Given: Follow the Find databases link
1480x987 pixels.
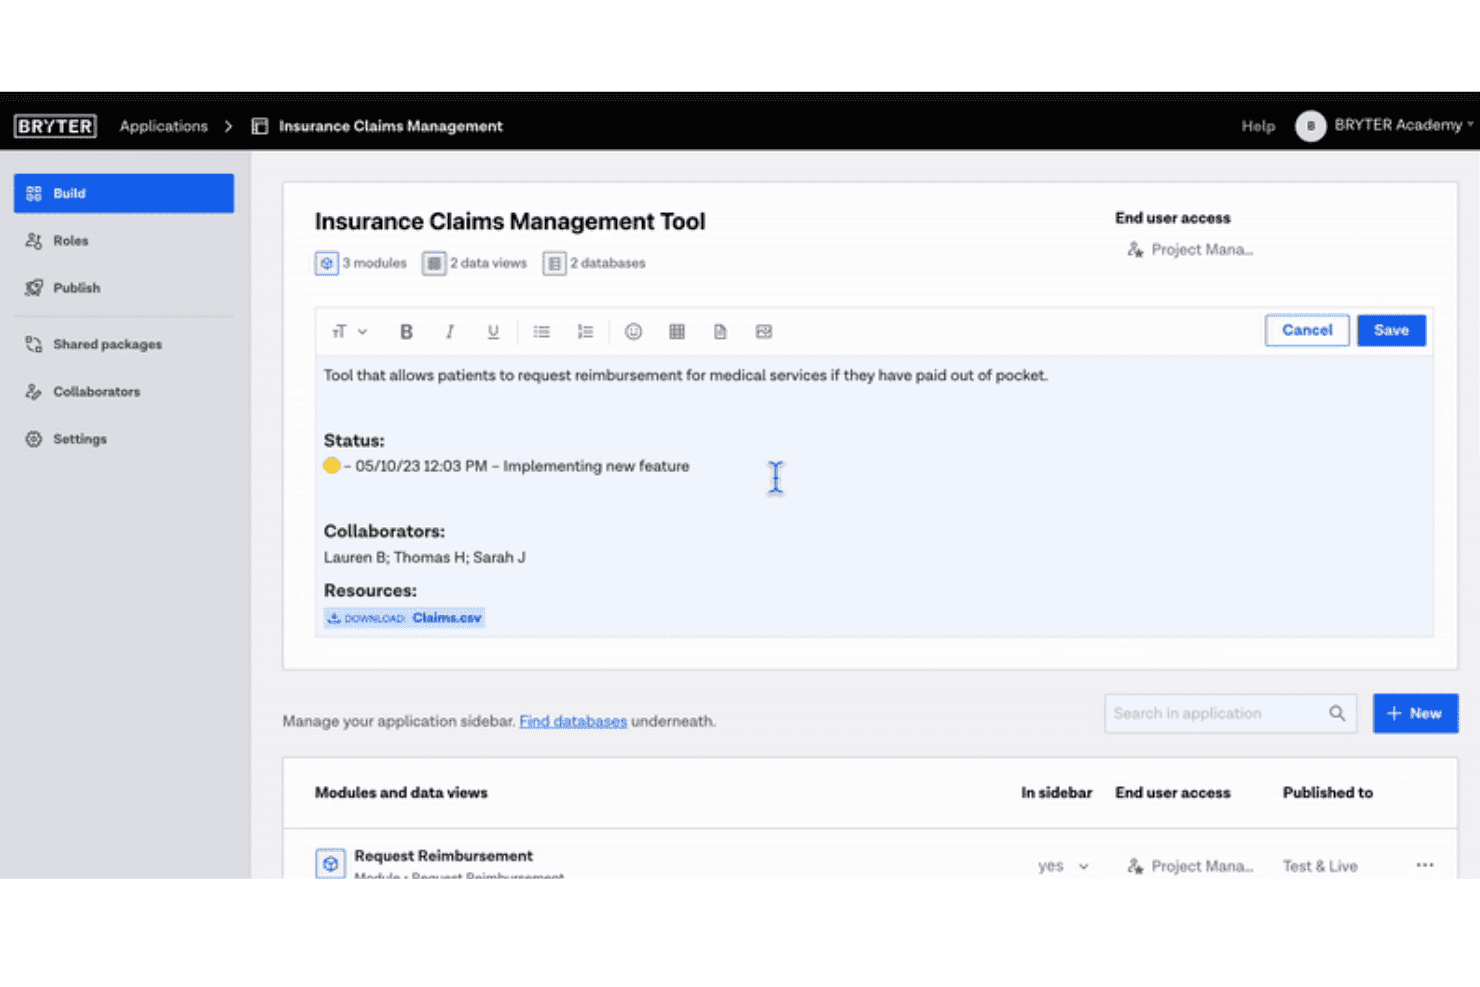Looking at the screenshot, I should coord(573,721).
